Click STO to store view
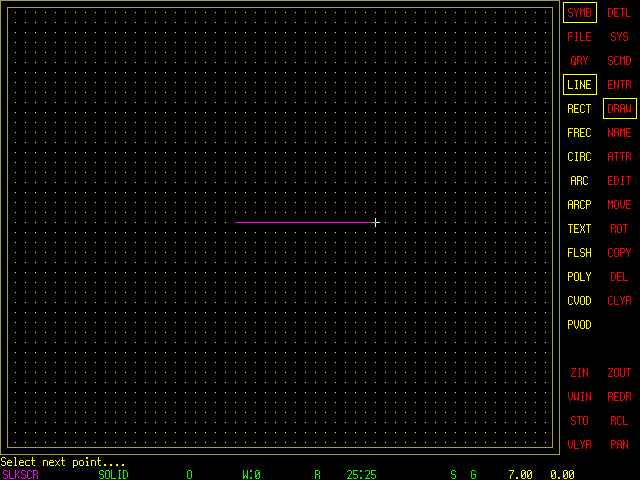The width and height of the screenshot is (640, 480). tap(579, 421)
